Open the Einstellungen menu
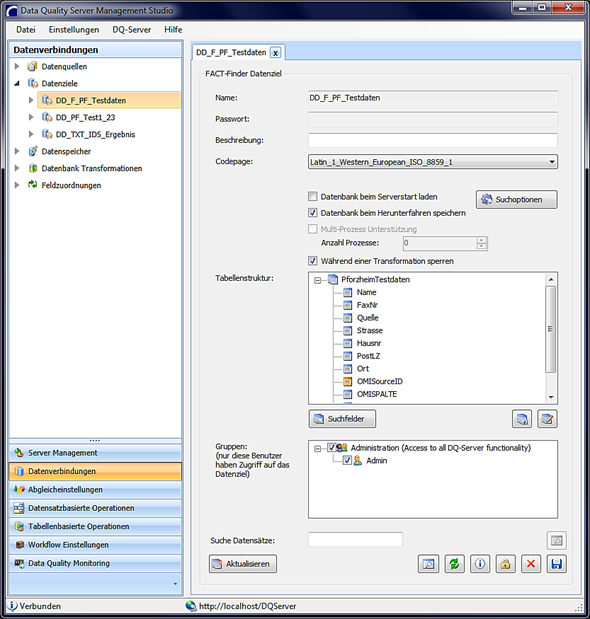This screenshot has width=590, height=619. pyautogui.click(x=74, y=30)
